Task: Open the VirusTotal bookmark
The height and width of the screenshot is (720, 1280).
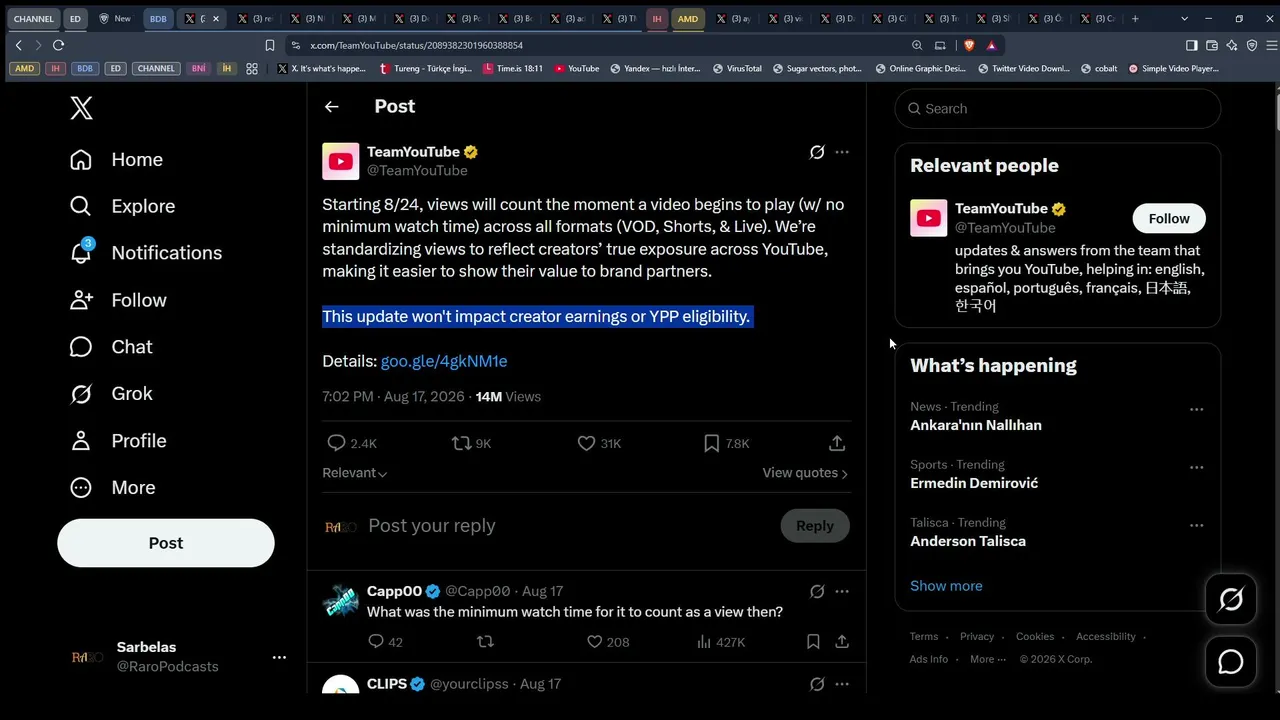Action: (737, 69)
